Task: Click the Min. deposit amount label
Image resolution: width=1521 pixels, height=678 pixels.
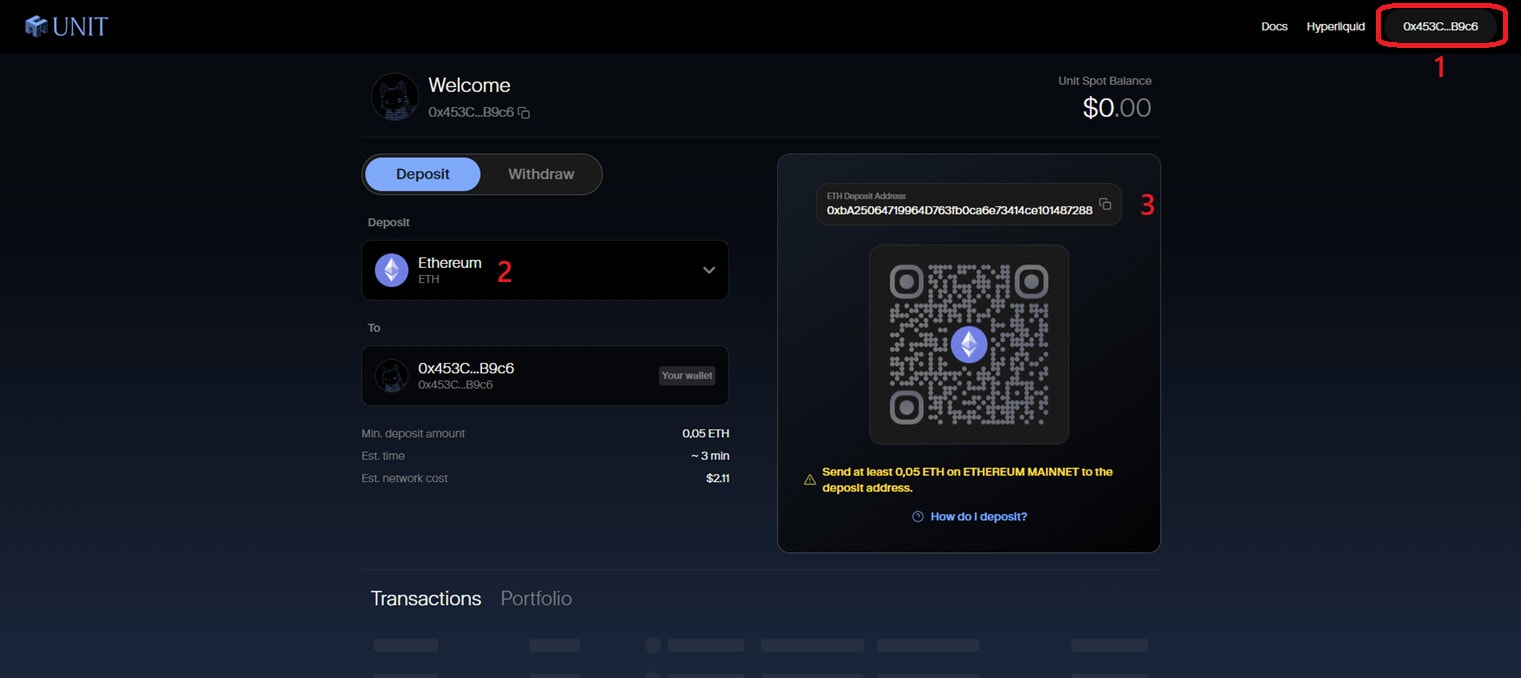Action: point(413,434)
